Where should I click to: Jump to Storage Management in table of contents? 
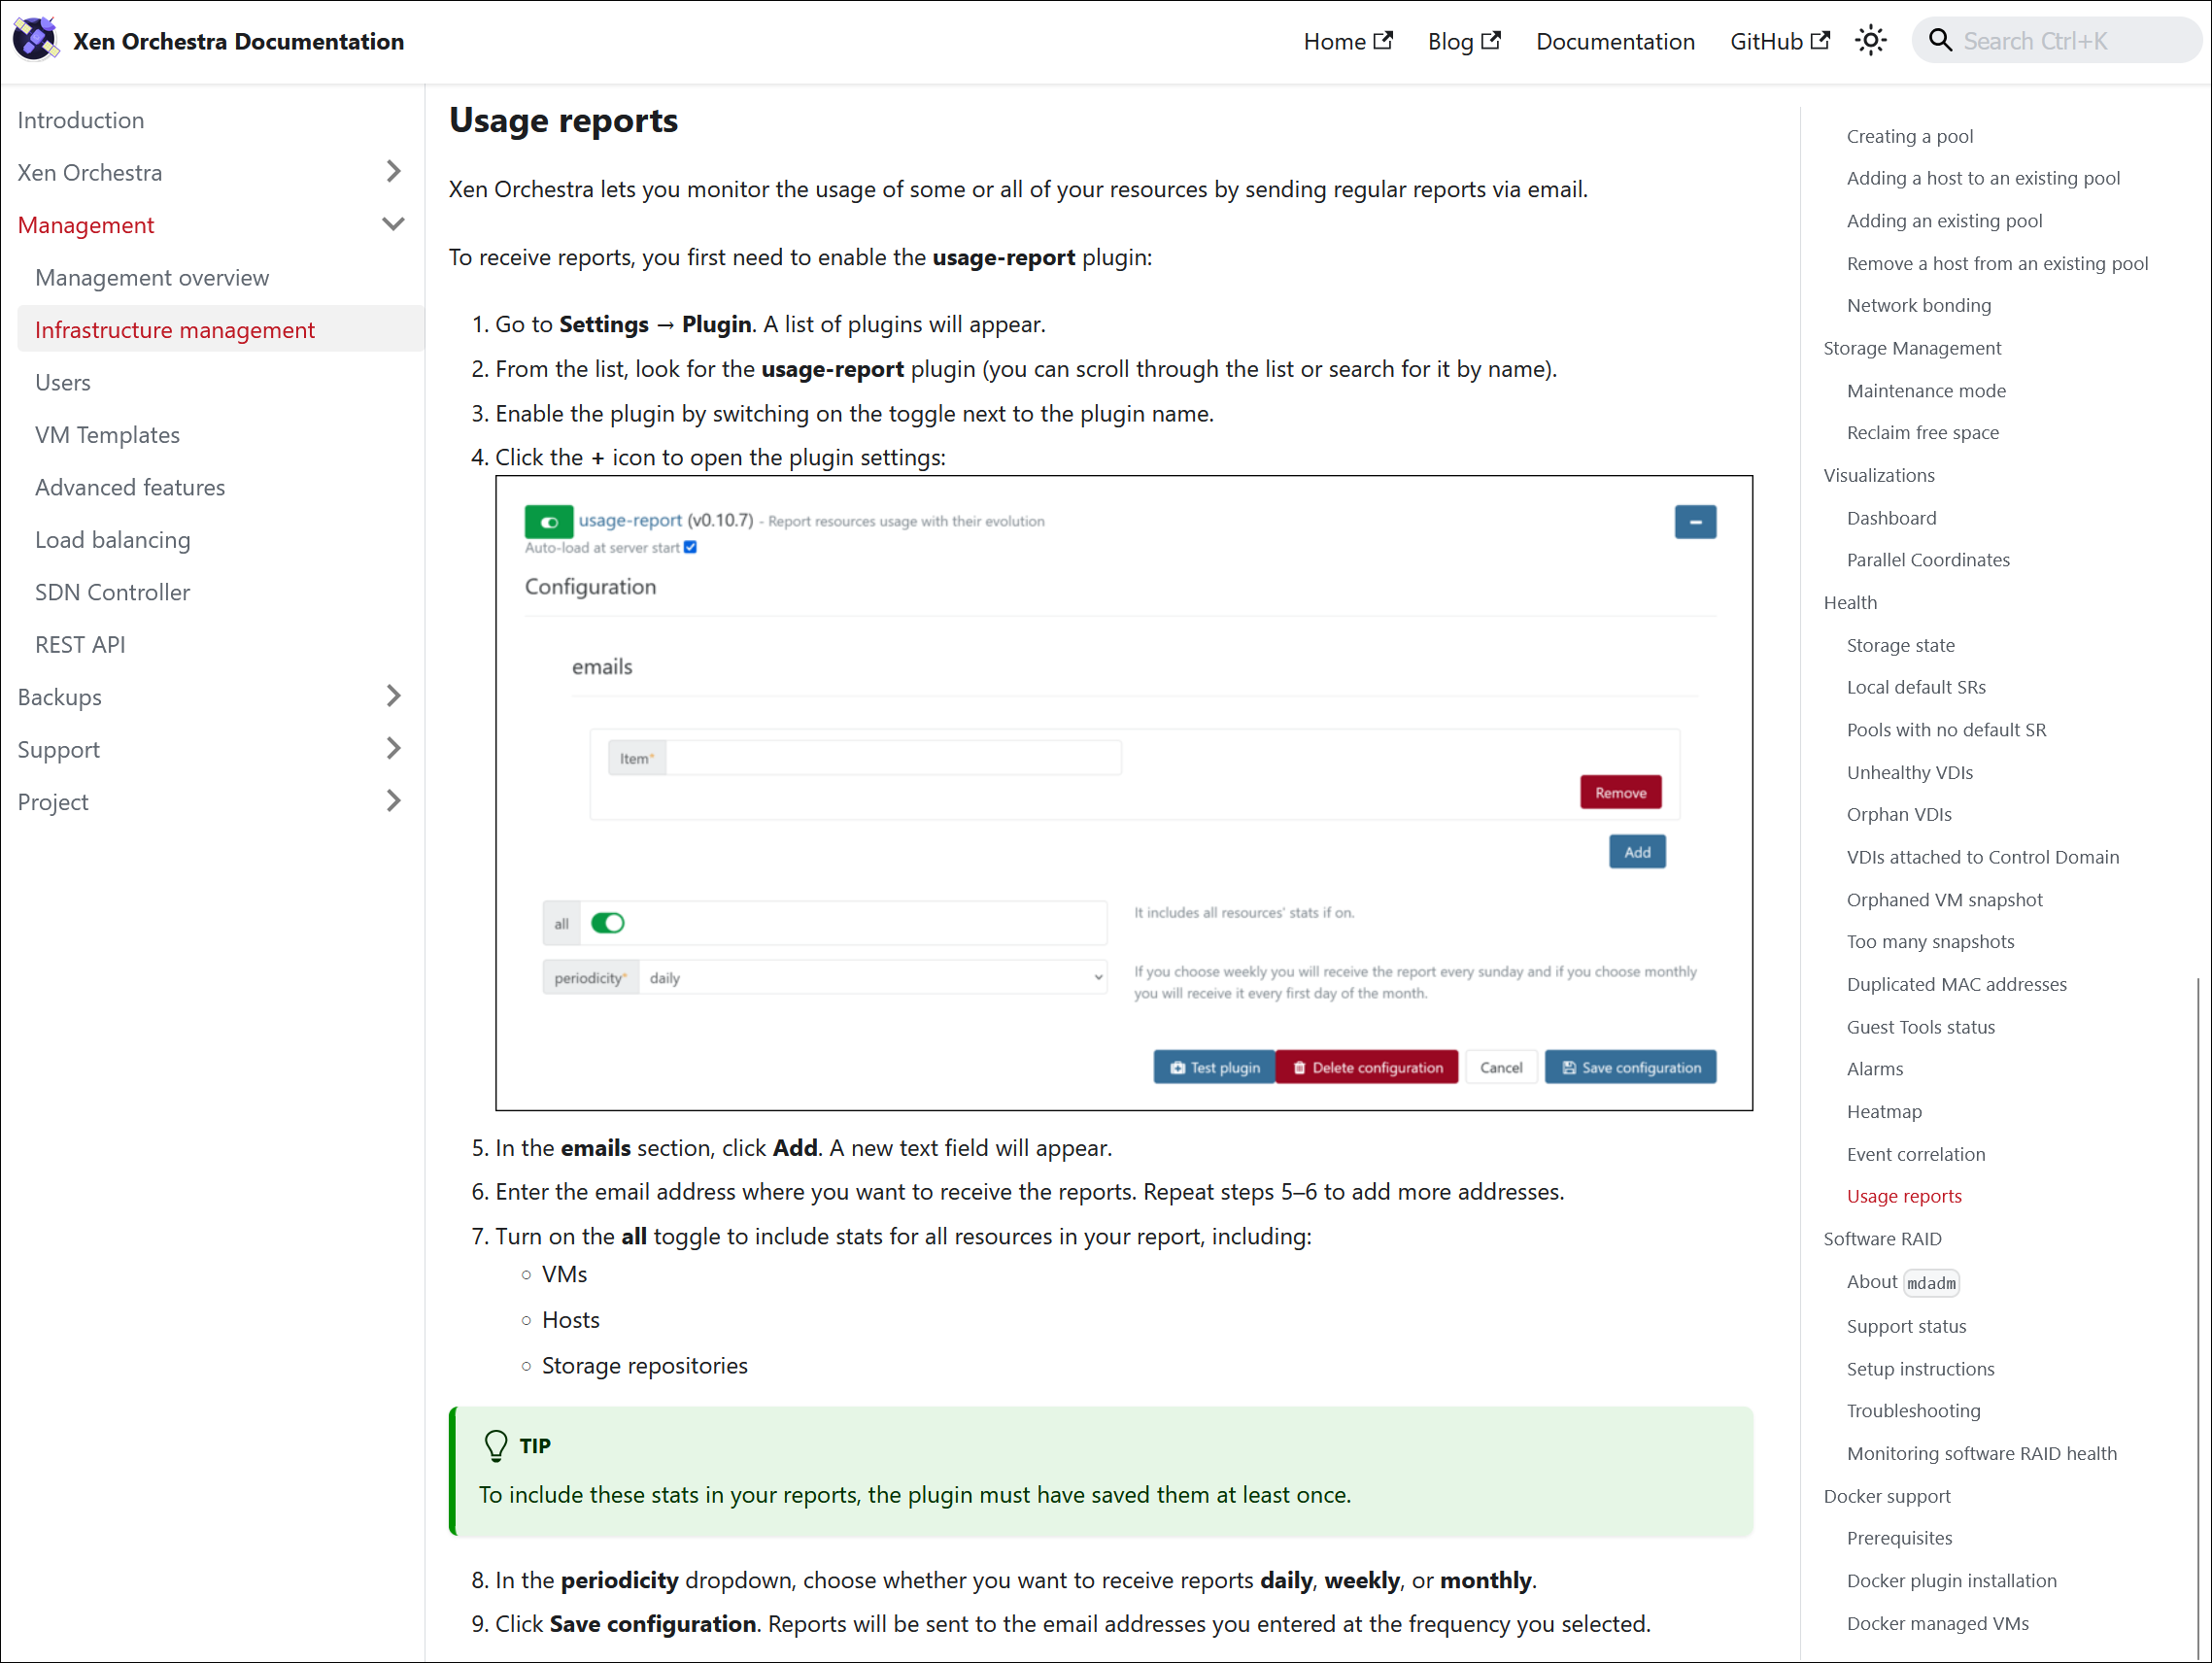[1912, 348]
